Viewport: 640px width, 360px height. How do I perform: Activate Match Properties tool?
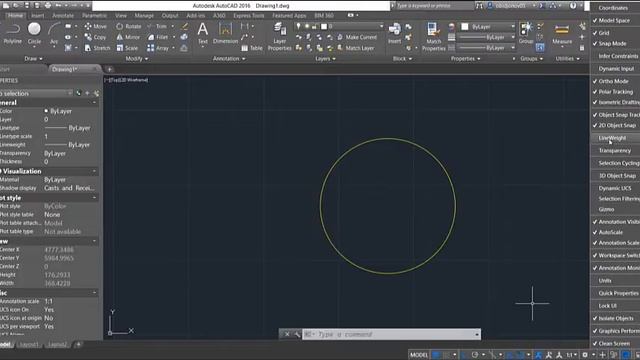coord(433,37)
